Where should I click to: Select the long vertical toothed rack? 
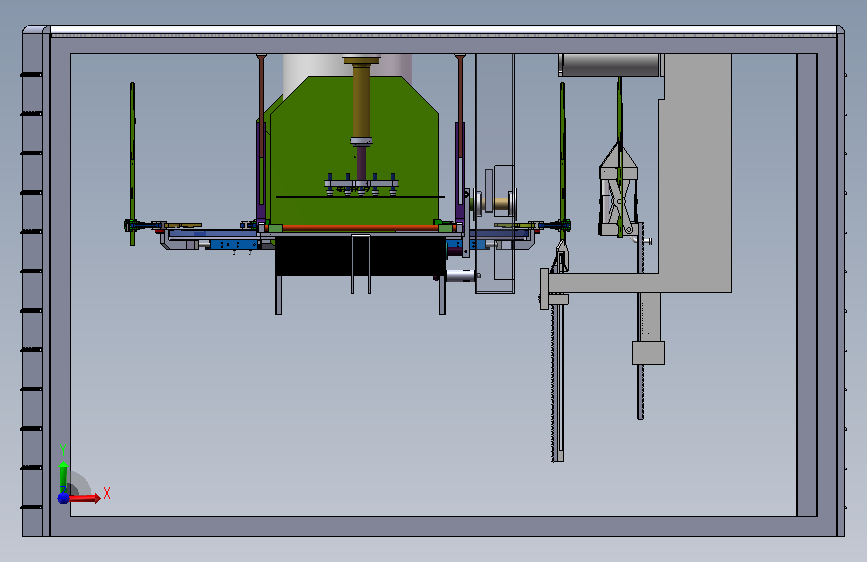pyautogui.click(x=557, y=382)
